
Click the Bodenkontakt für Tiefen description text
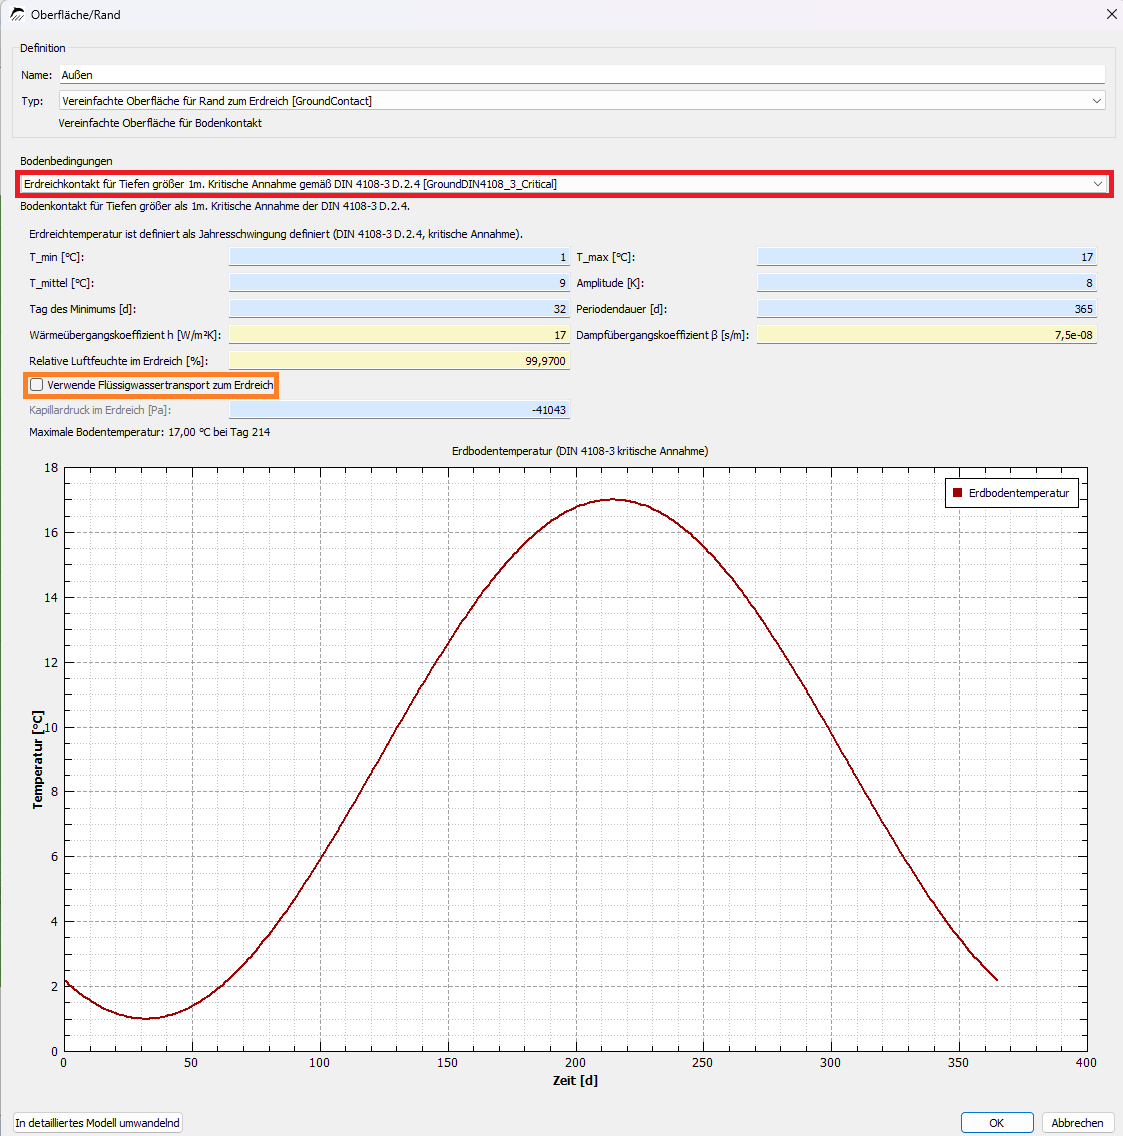[x=215, y=206]
